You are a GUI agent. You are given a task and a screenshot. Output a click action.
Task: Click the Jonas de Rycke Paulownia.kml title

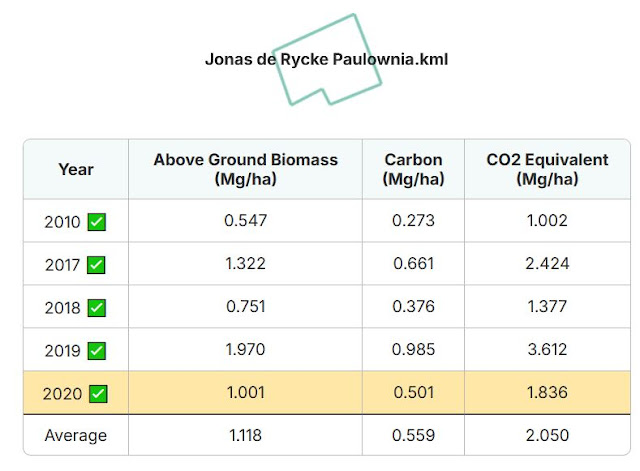point(327,59)
